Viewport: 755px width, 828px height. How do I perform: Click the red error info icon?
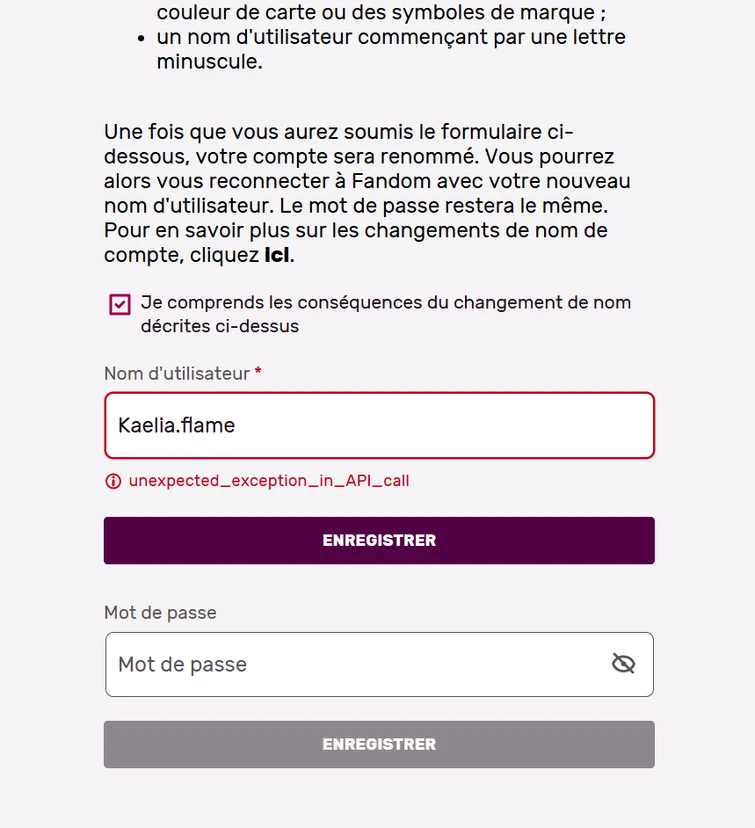point(113,481)
